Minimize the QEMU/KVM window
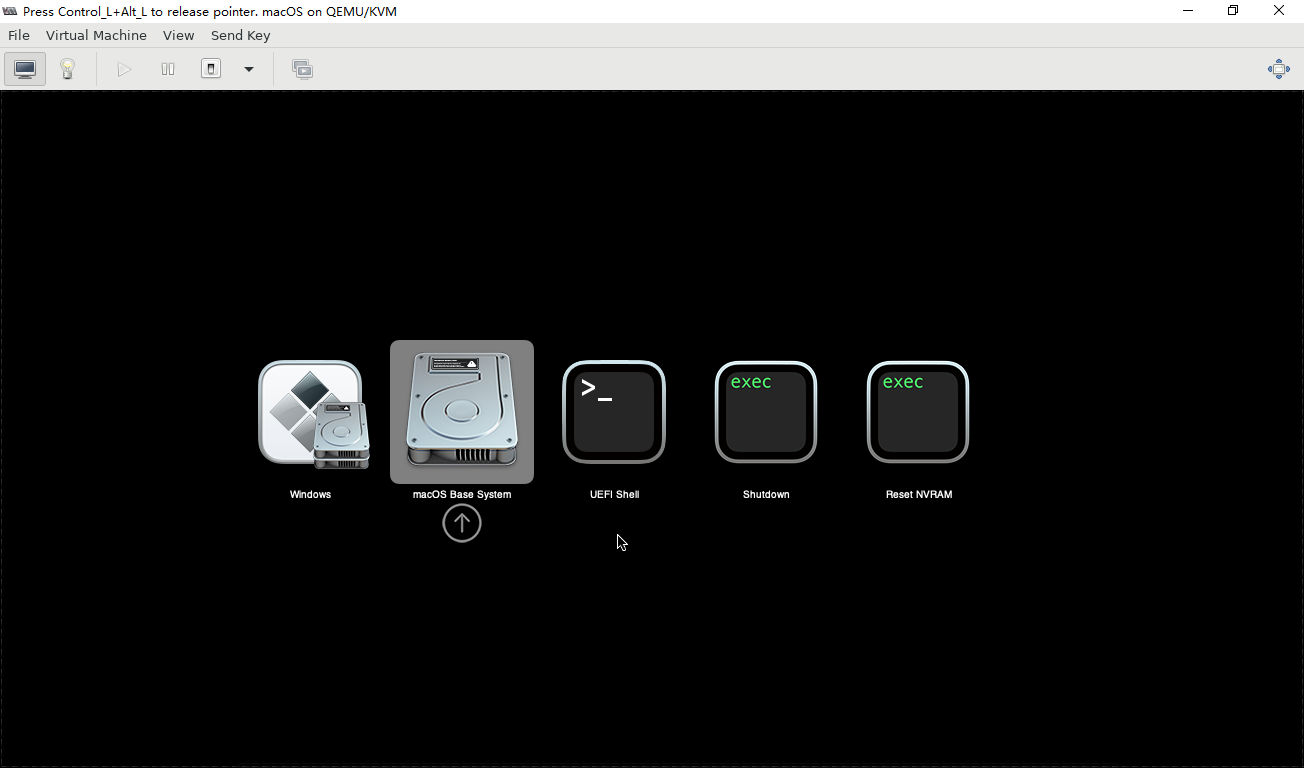 [x=1188, y=11]
